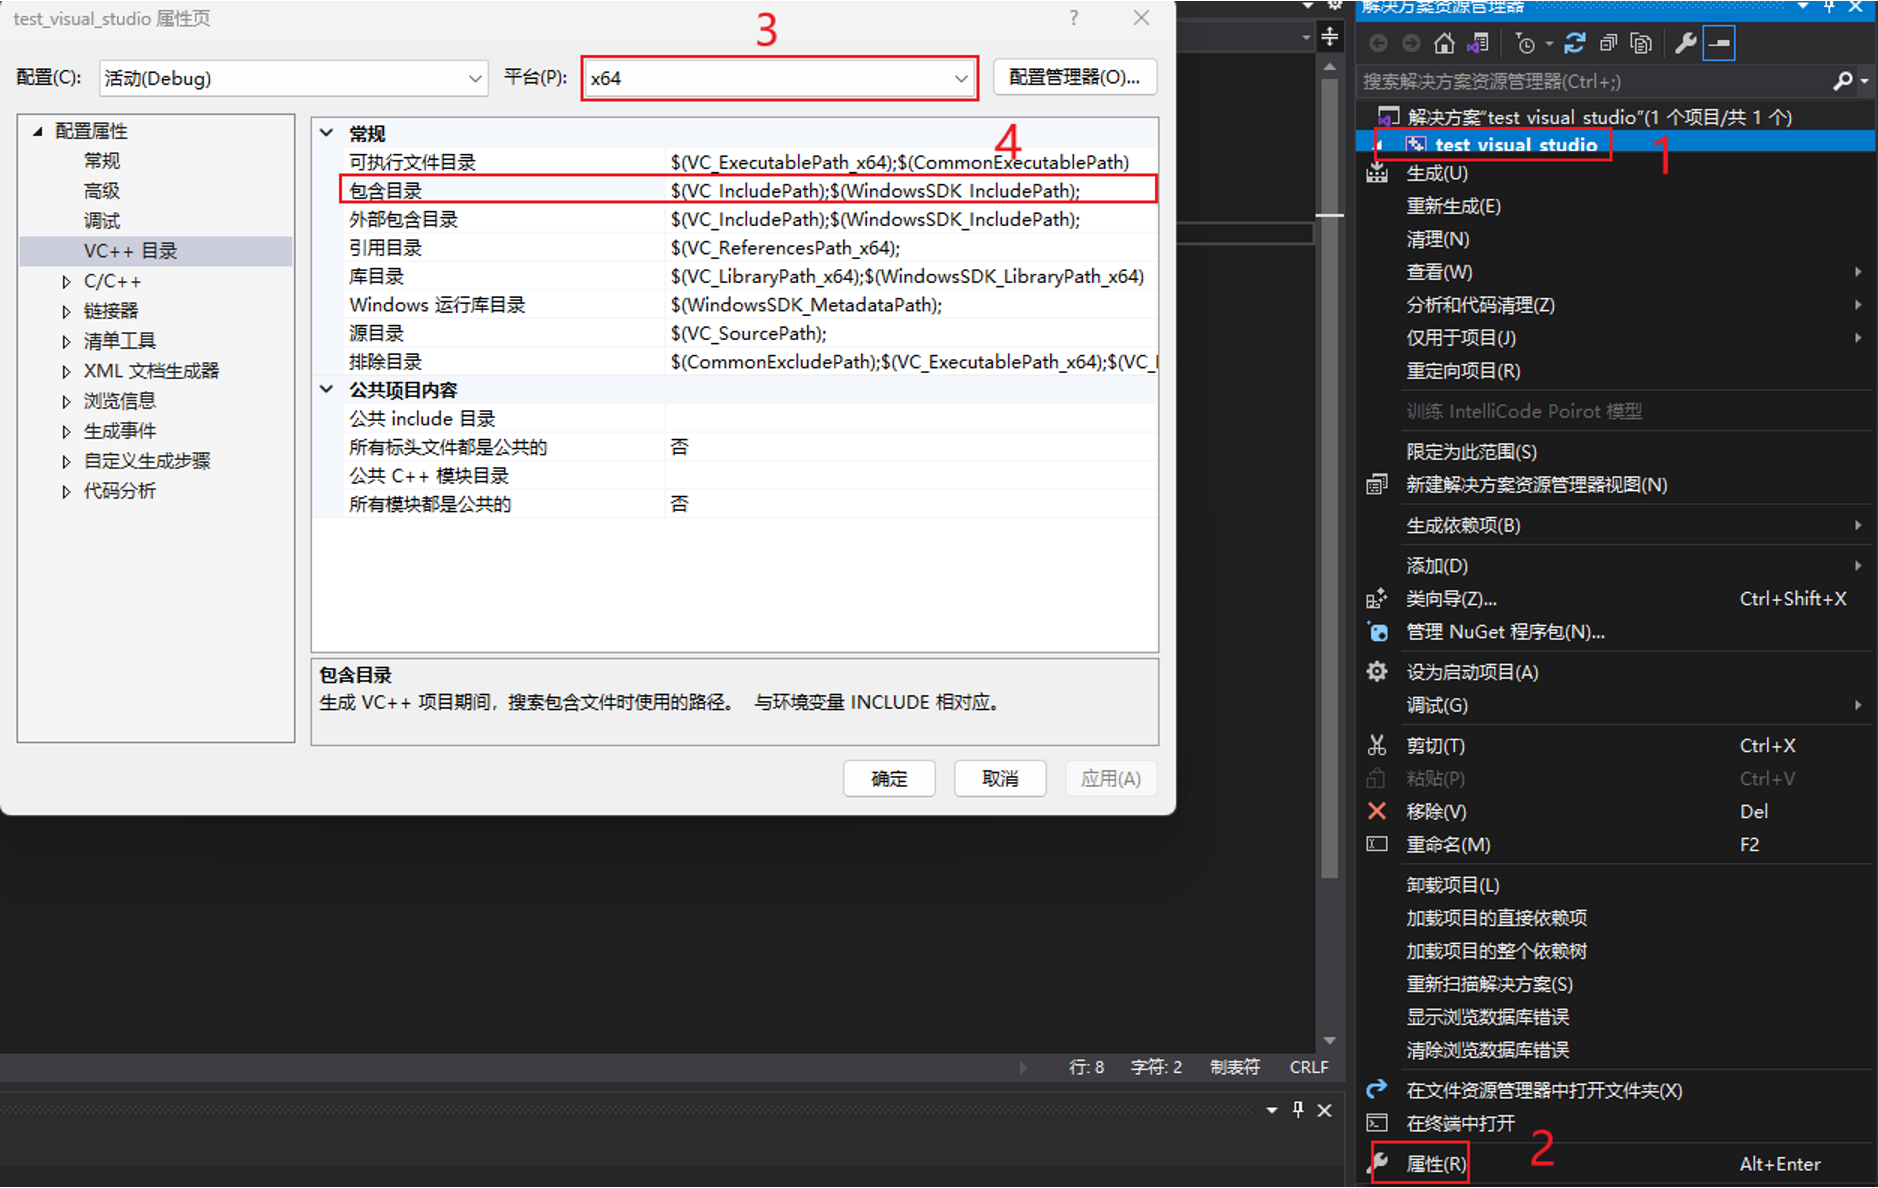
Task: Select the test_visual_studio project node
Action: click(1515, 145)
